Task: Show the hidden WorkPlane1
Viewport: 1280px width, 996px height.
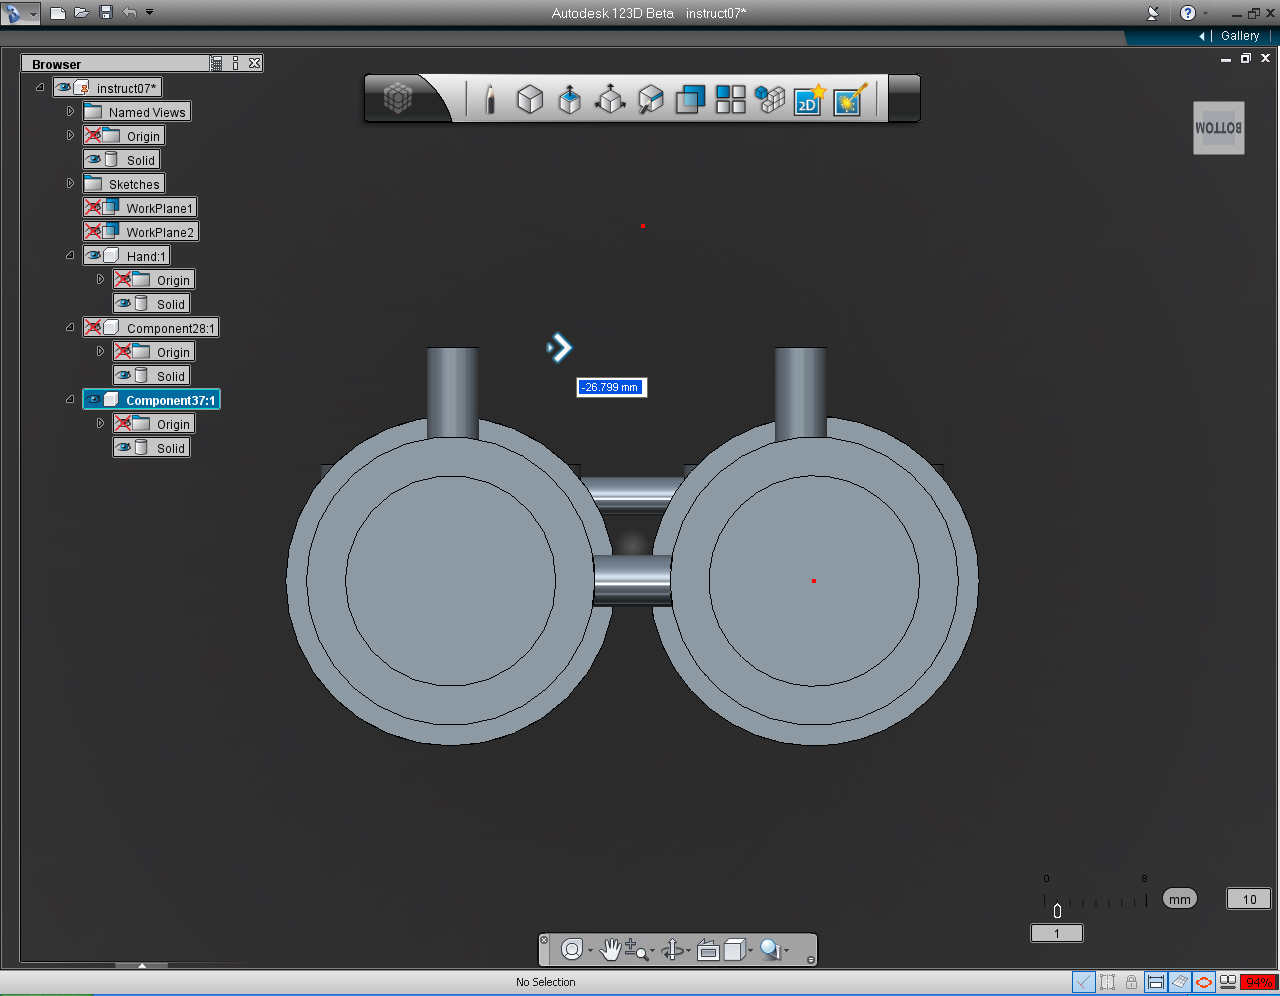Action: [93, 208]
